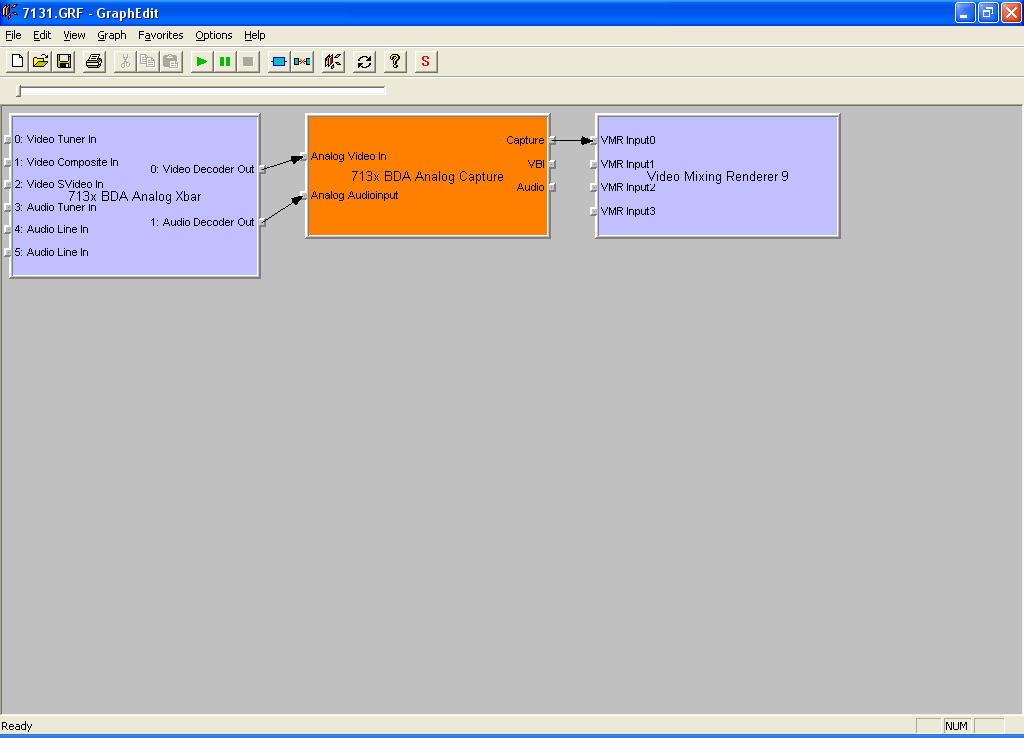Restore down the GraphEdit window
1024x738 pixels.
[988, 12]
